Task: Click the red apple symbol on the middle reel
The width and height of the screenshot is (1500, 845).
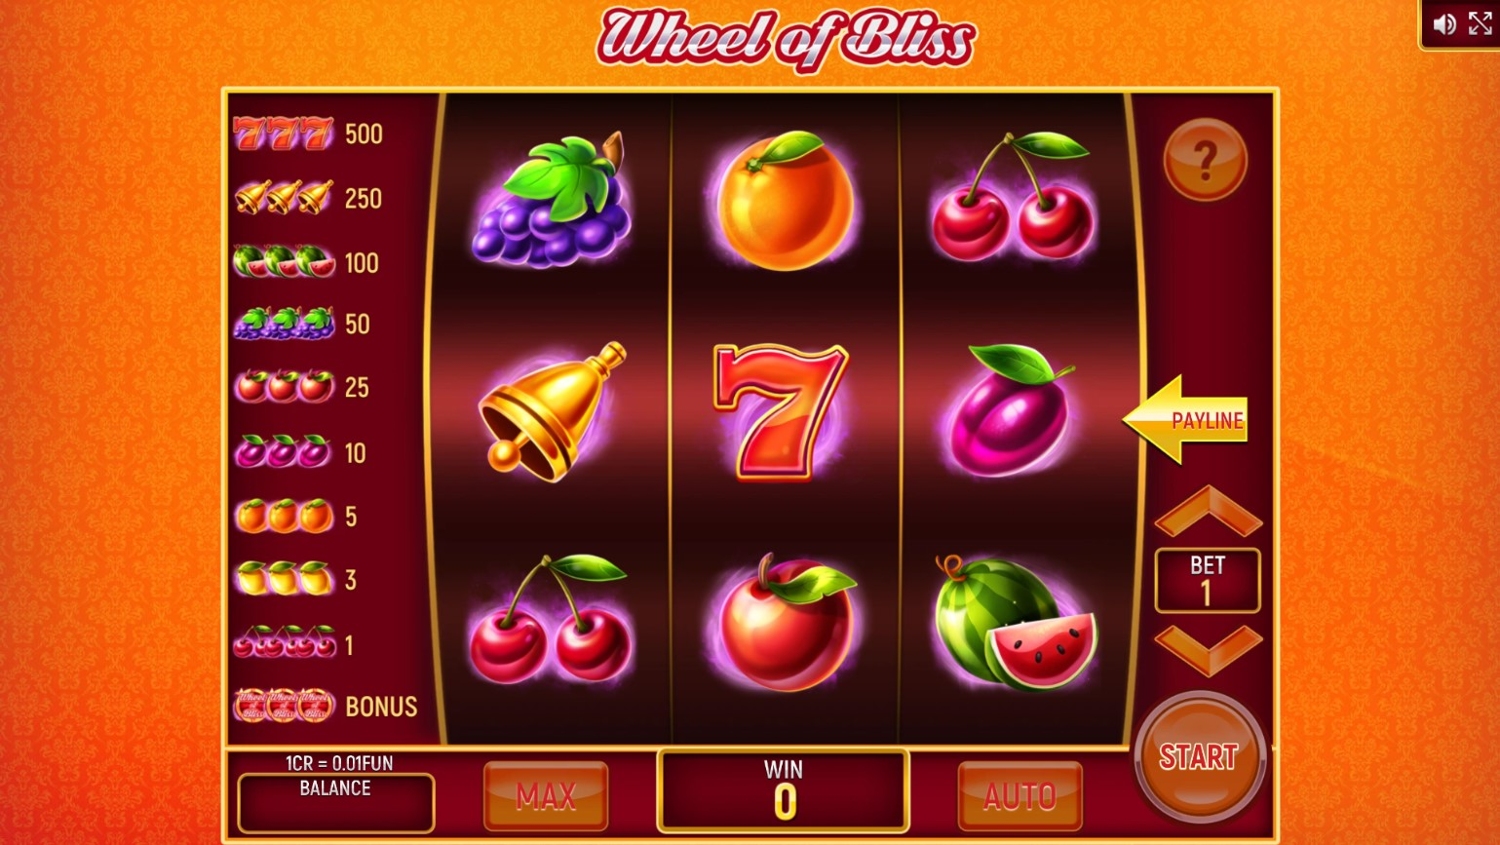Action: coord(786,622)
